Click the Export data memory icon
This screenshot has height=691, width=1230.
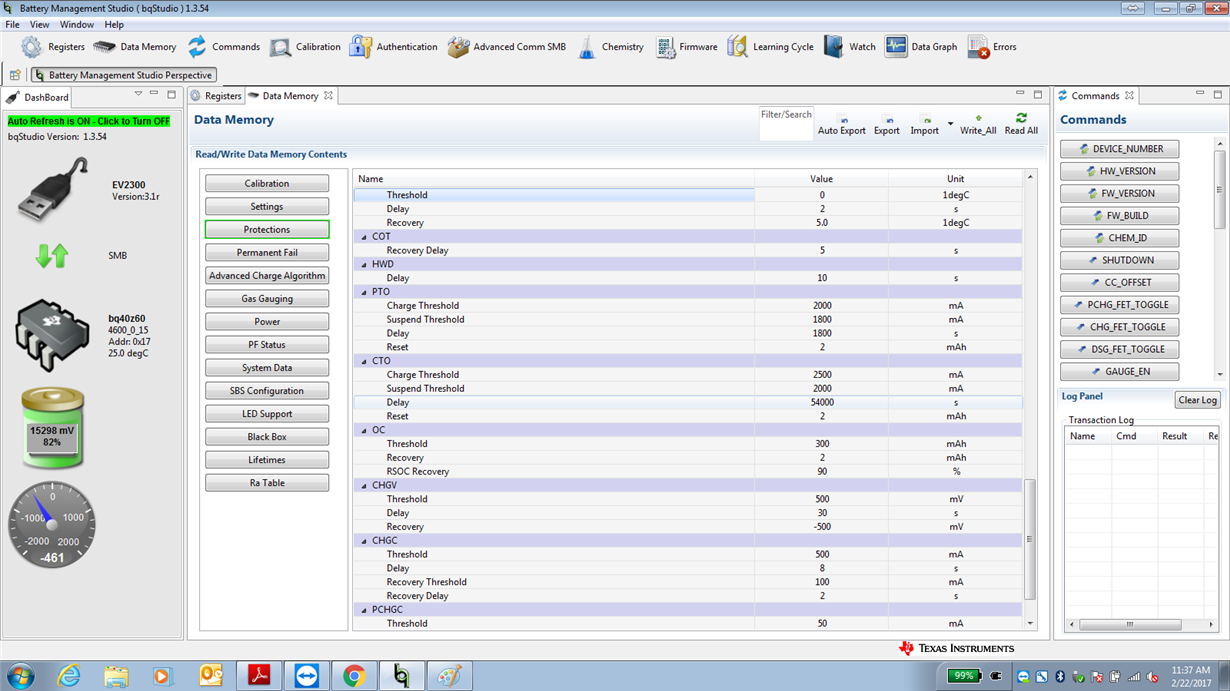tap(888, 120)
